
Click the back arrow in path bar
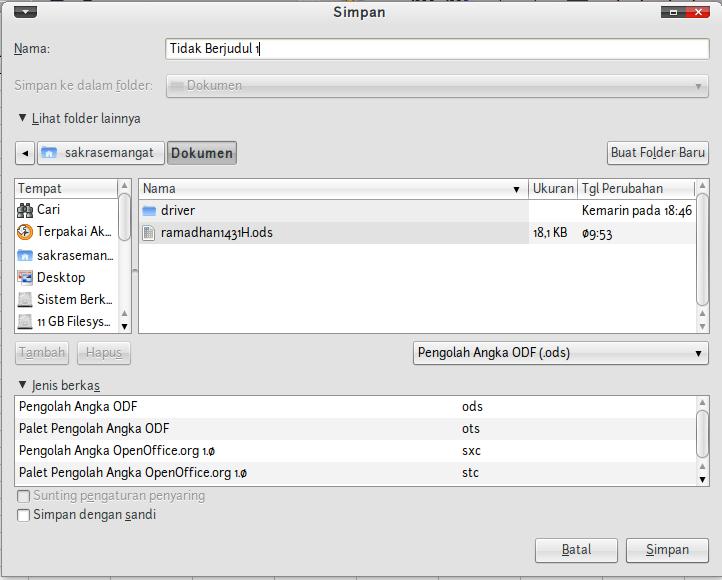click(x=25, y=153)
